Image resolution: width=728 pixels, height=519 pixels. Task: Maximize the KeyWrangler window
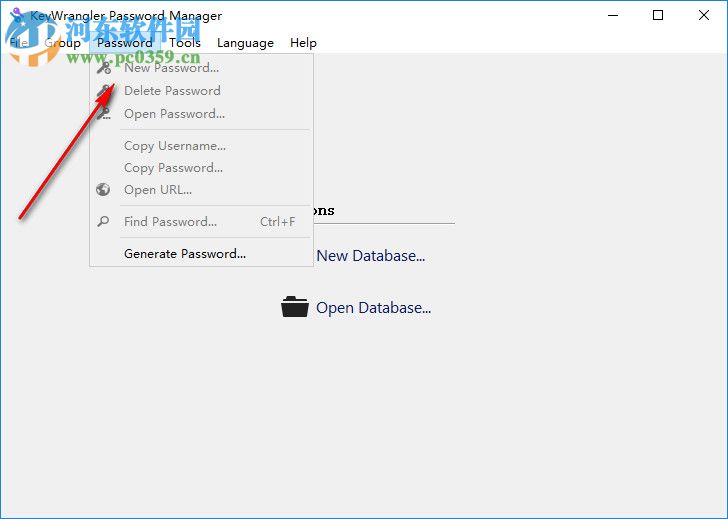click(657, 15)
